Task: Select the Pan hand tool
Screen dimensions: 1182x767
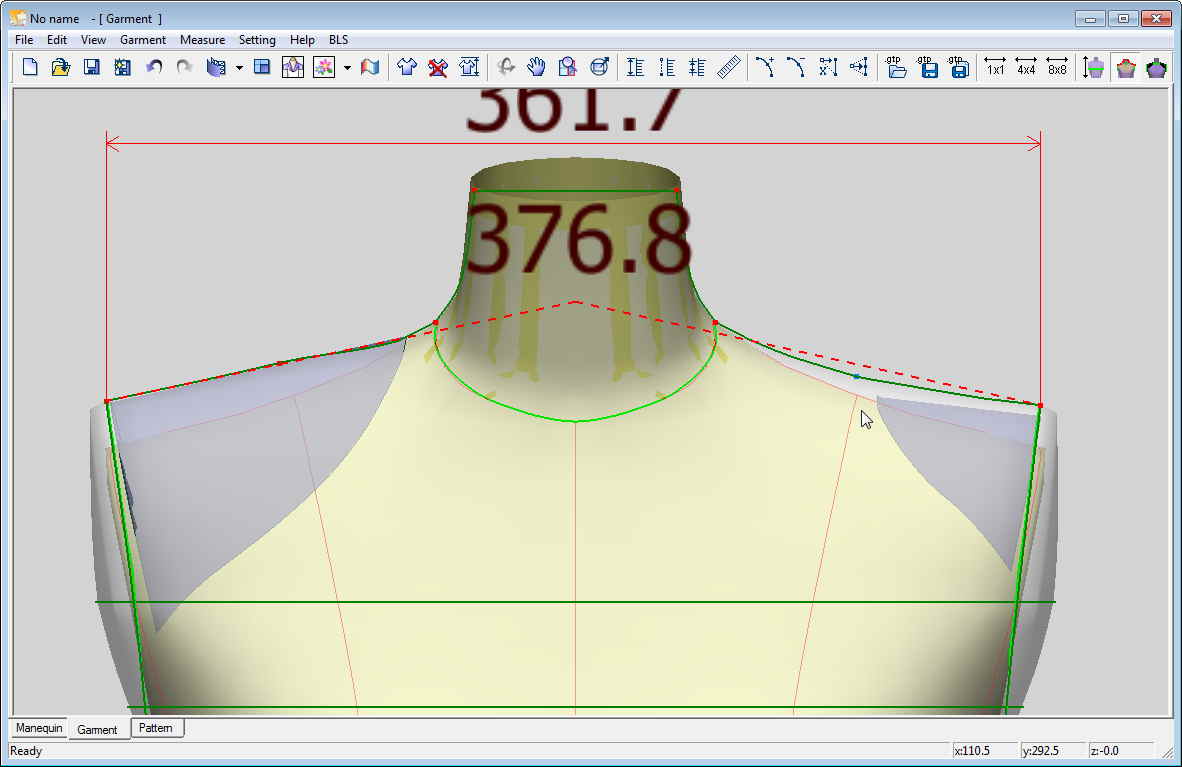Action: [537, 67]
